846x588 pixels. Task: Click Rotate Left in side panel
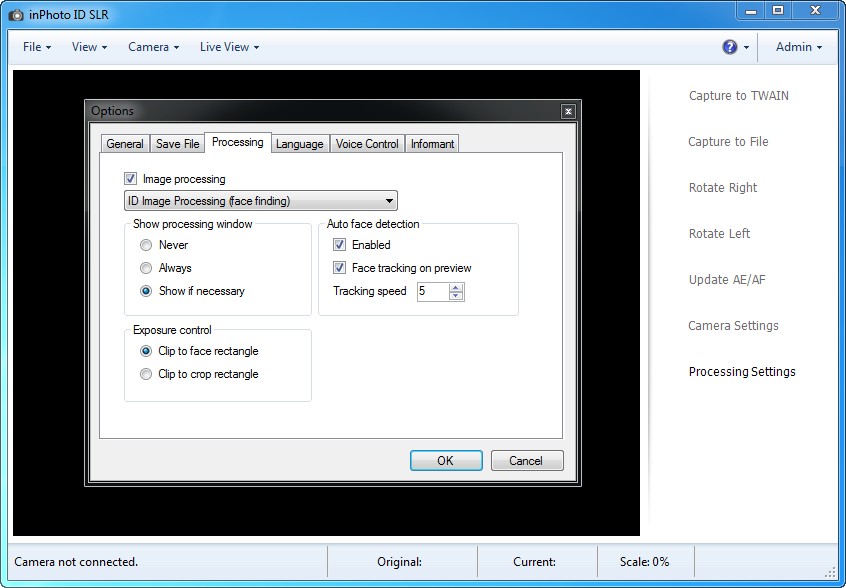(x=719, y=234)
